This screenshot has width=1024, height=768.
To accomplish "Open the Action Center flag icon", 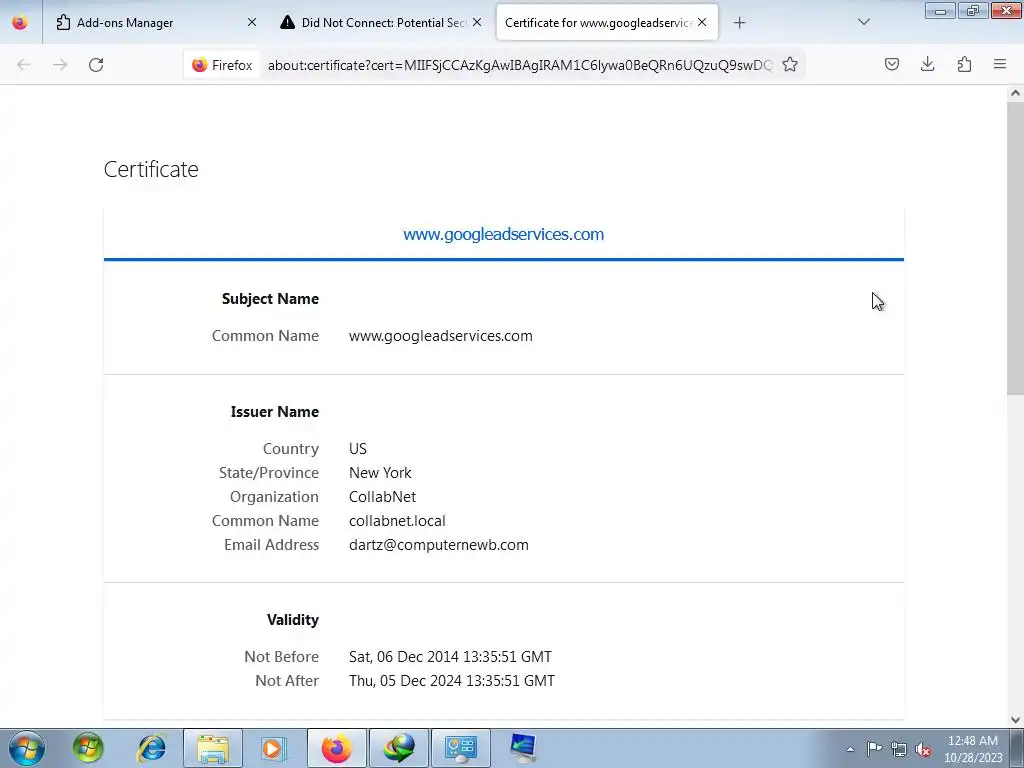I will 874,749.
